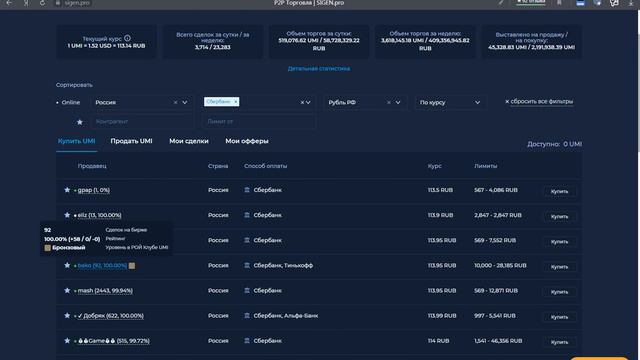Viewport: 640px width, 360px height.
Task: Click the Лимиты column header
Action: 486,166
